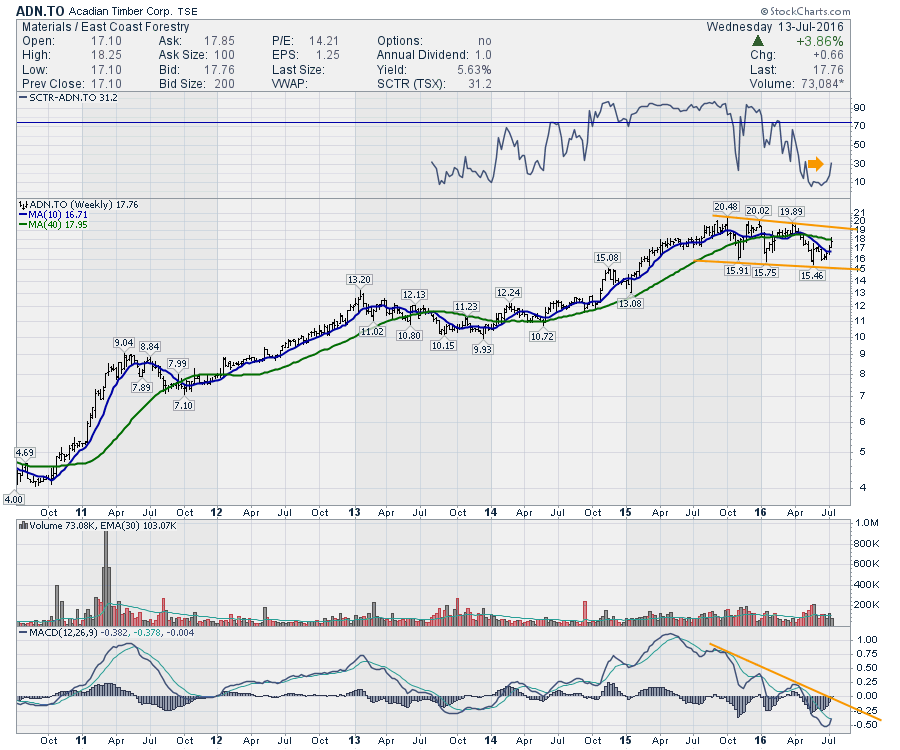This screenshot has width=900, height=750.
Task: Click the 20.02 price label
Action: click(758, 211)
